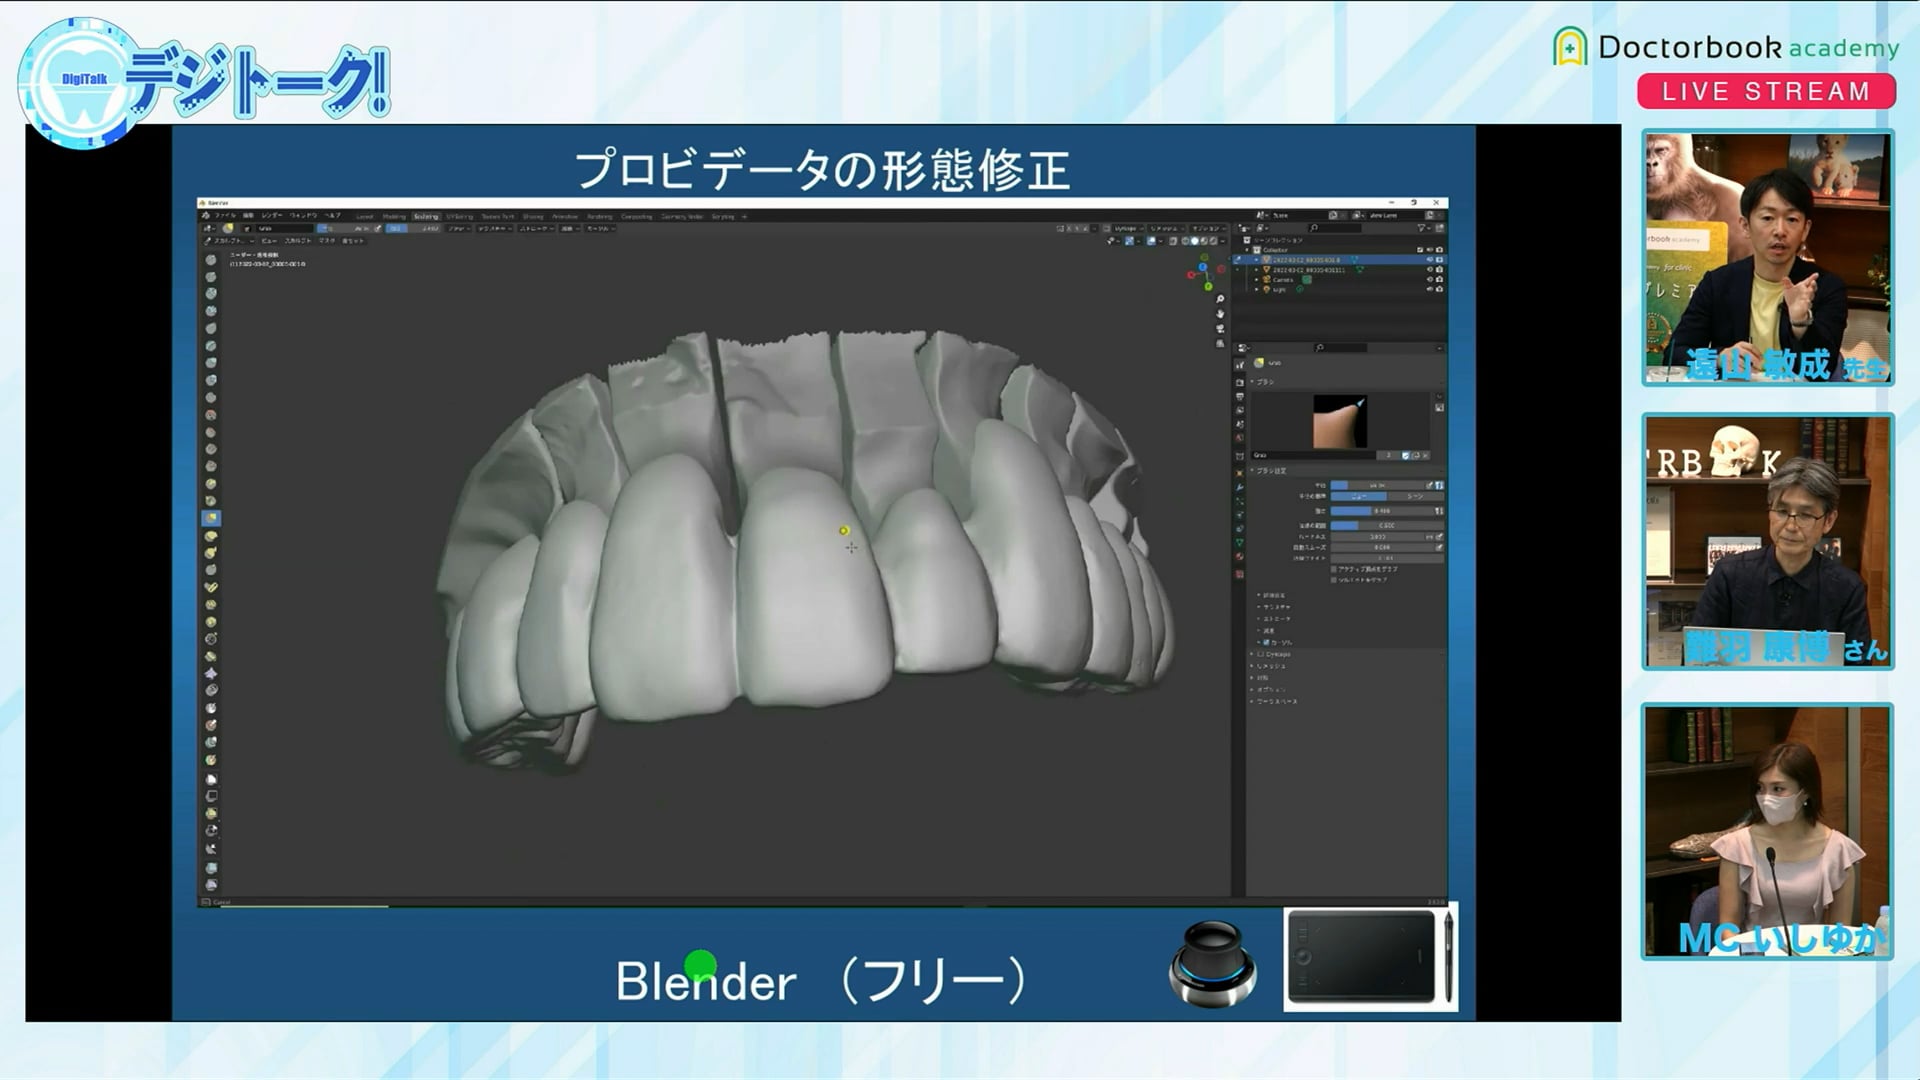The width and height of the screenshot is (1920, 1080).
Task: Click the Properties editor search field
Action: click(x=1340, y=348)
